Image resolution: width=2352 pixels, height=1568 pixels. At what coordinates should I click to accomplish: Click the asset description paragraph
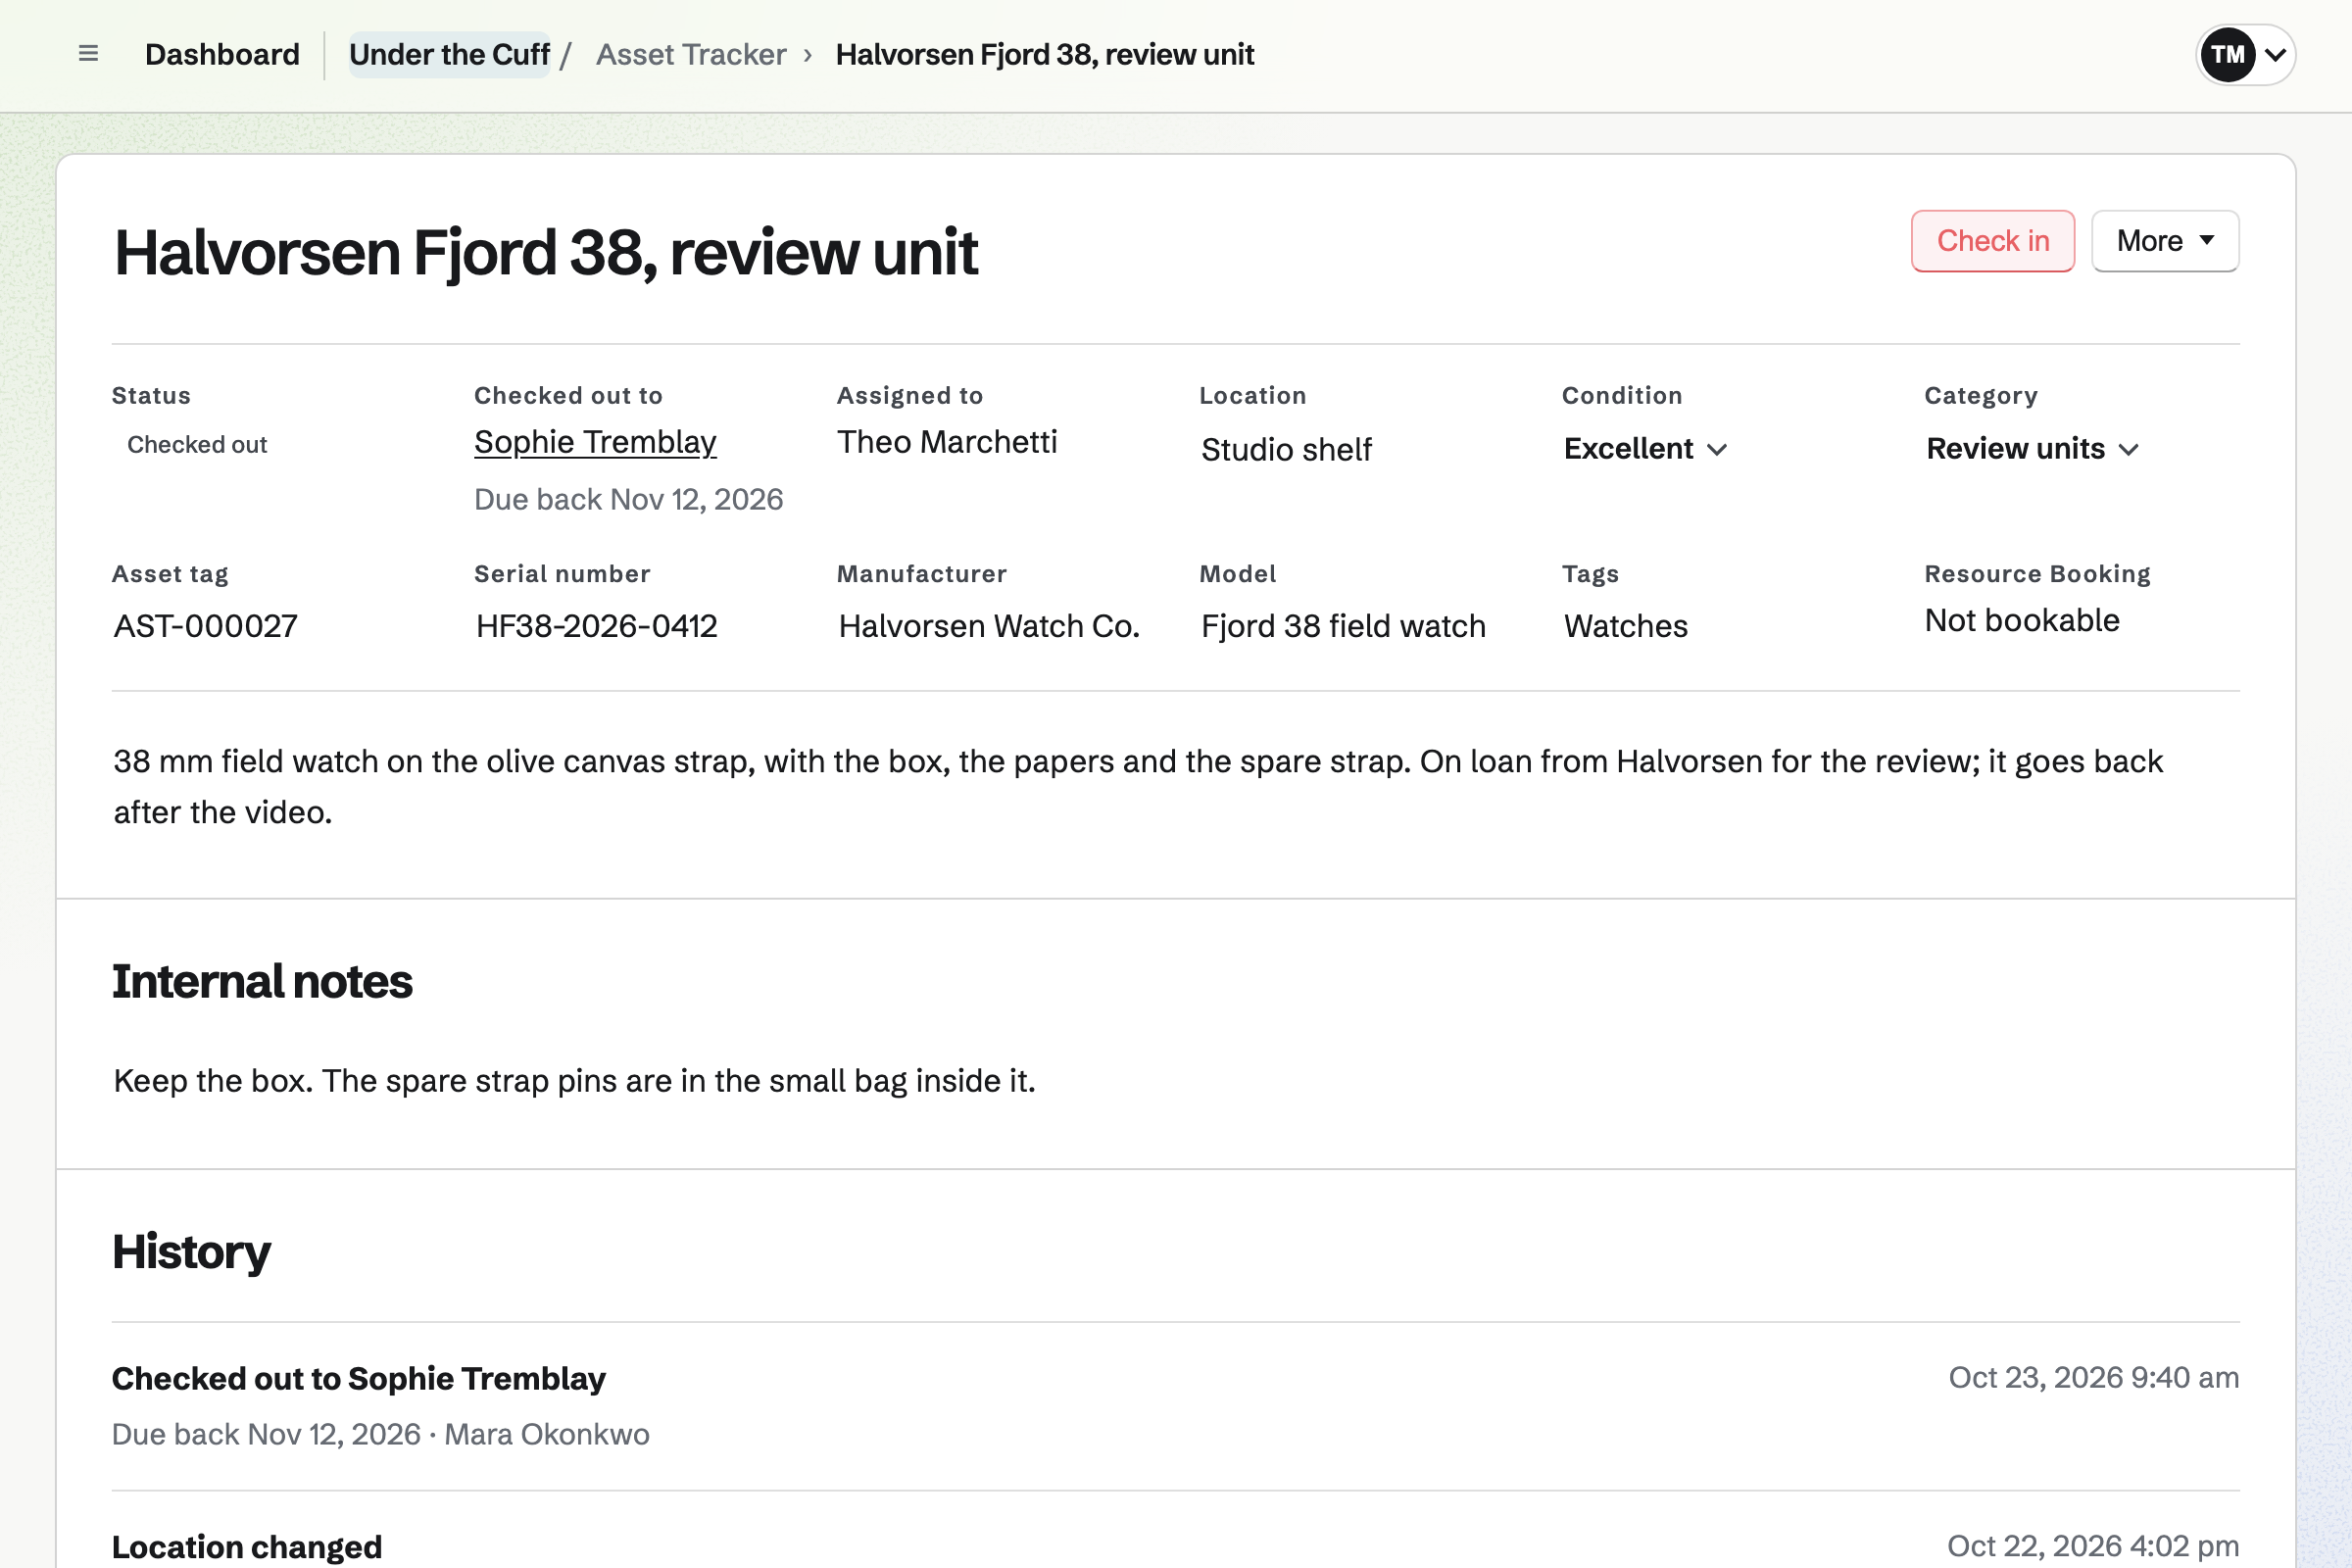[x=1138, y=787]
